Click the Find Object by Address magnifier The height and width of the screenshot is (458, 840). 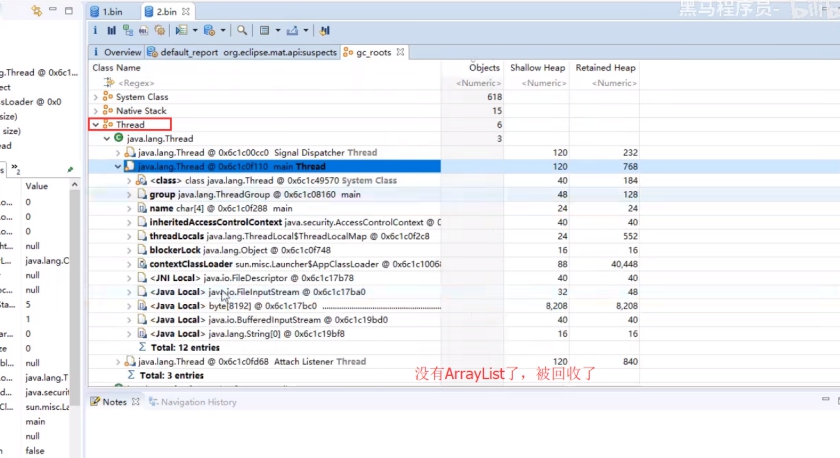242,31
